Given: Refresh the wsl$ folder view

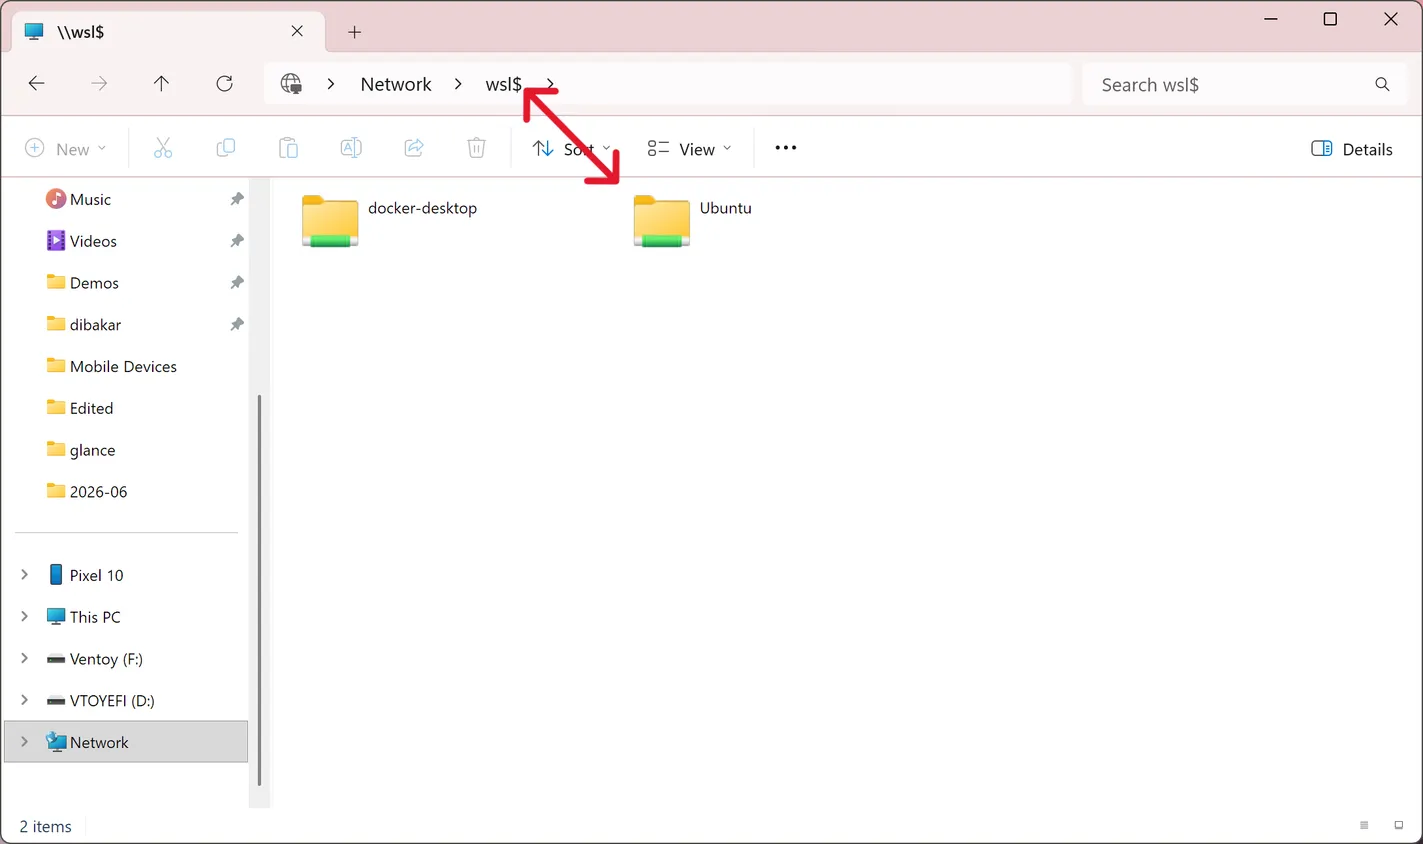Looking at the screenshot, I should tap(224, 84).
